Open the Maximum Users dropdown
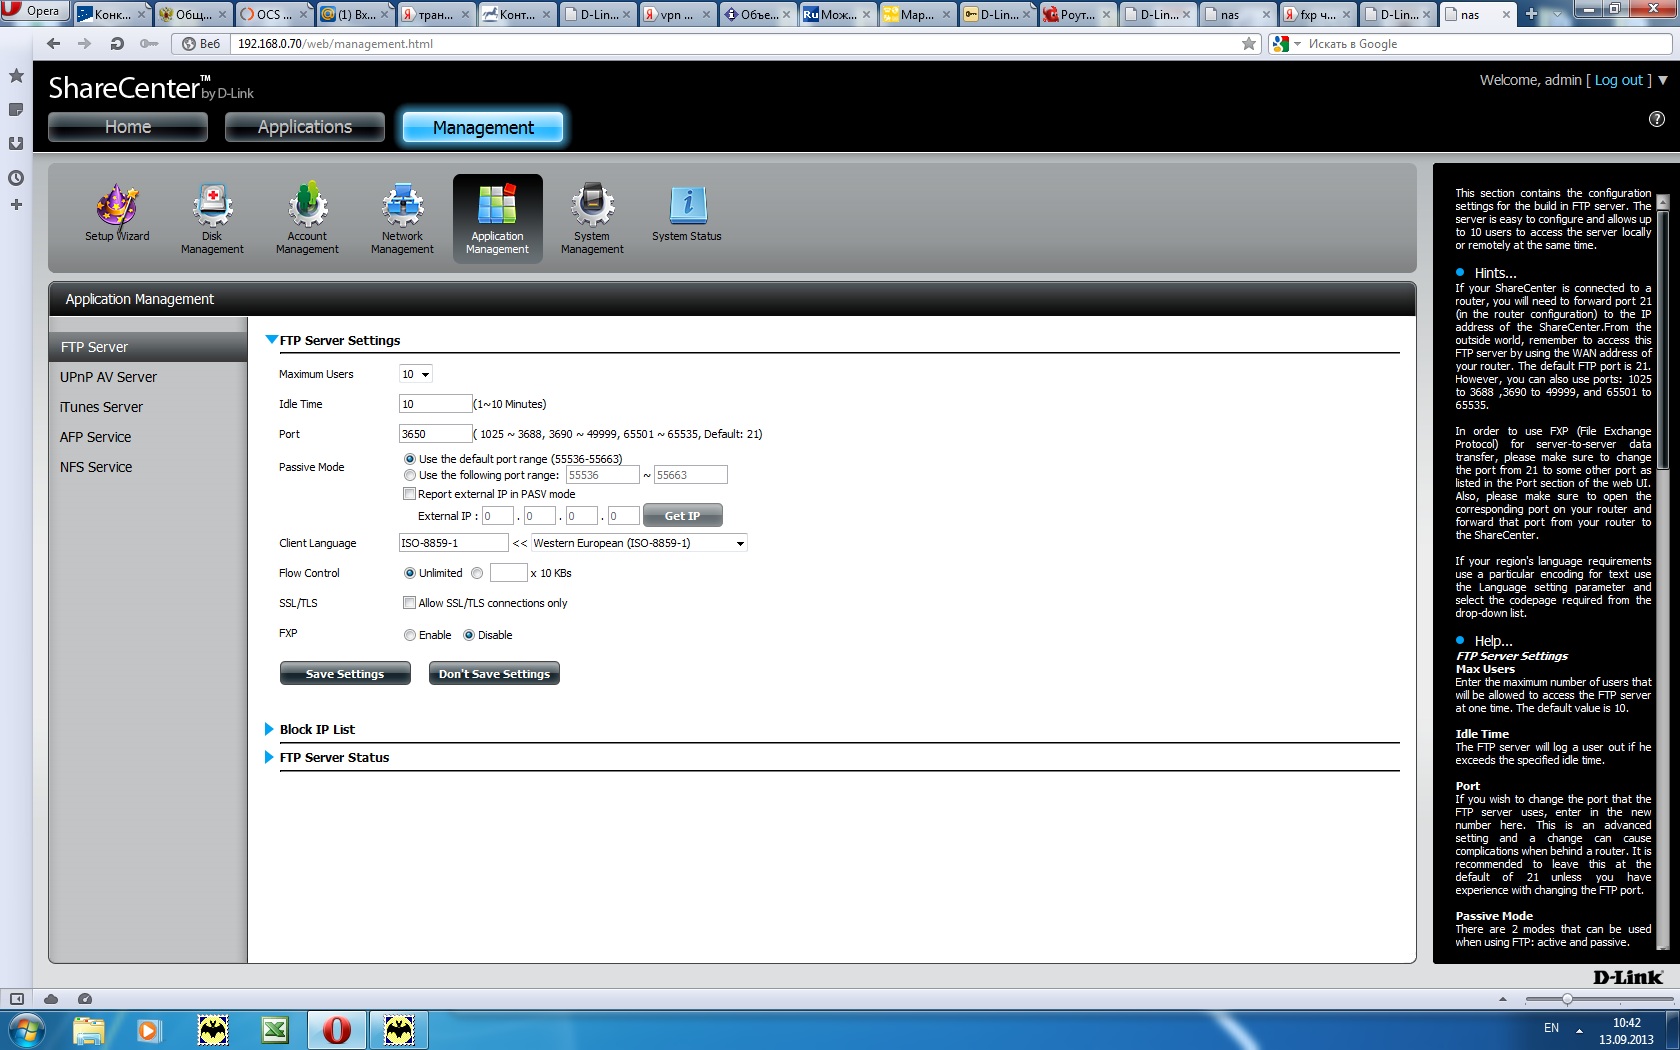 tap(415, 374)
